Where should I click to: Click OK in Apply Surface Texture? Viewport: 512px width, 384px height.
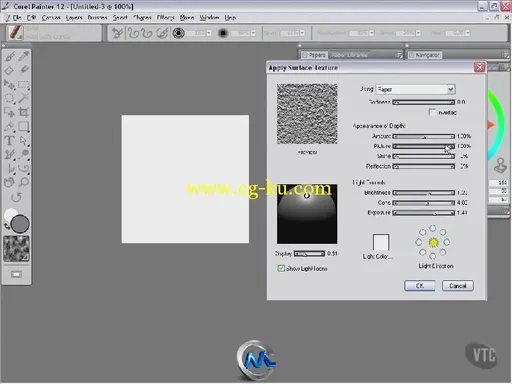tap(420, 286)
